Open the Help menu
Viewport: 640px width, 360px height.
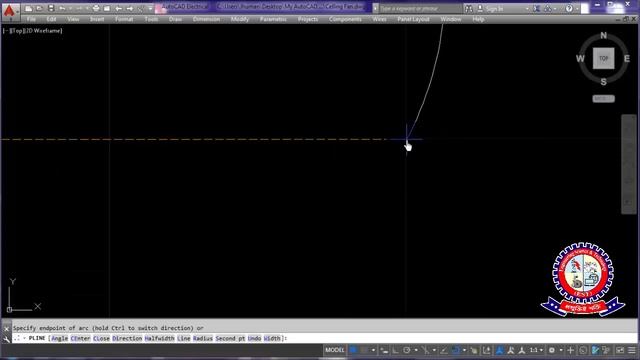tap(478, 19)
